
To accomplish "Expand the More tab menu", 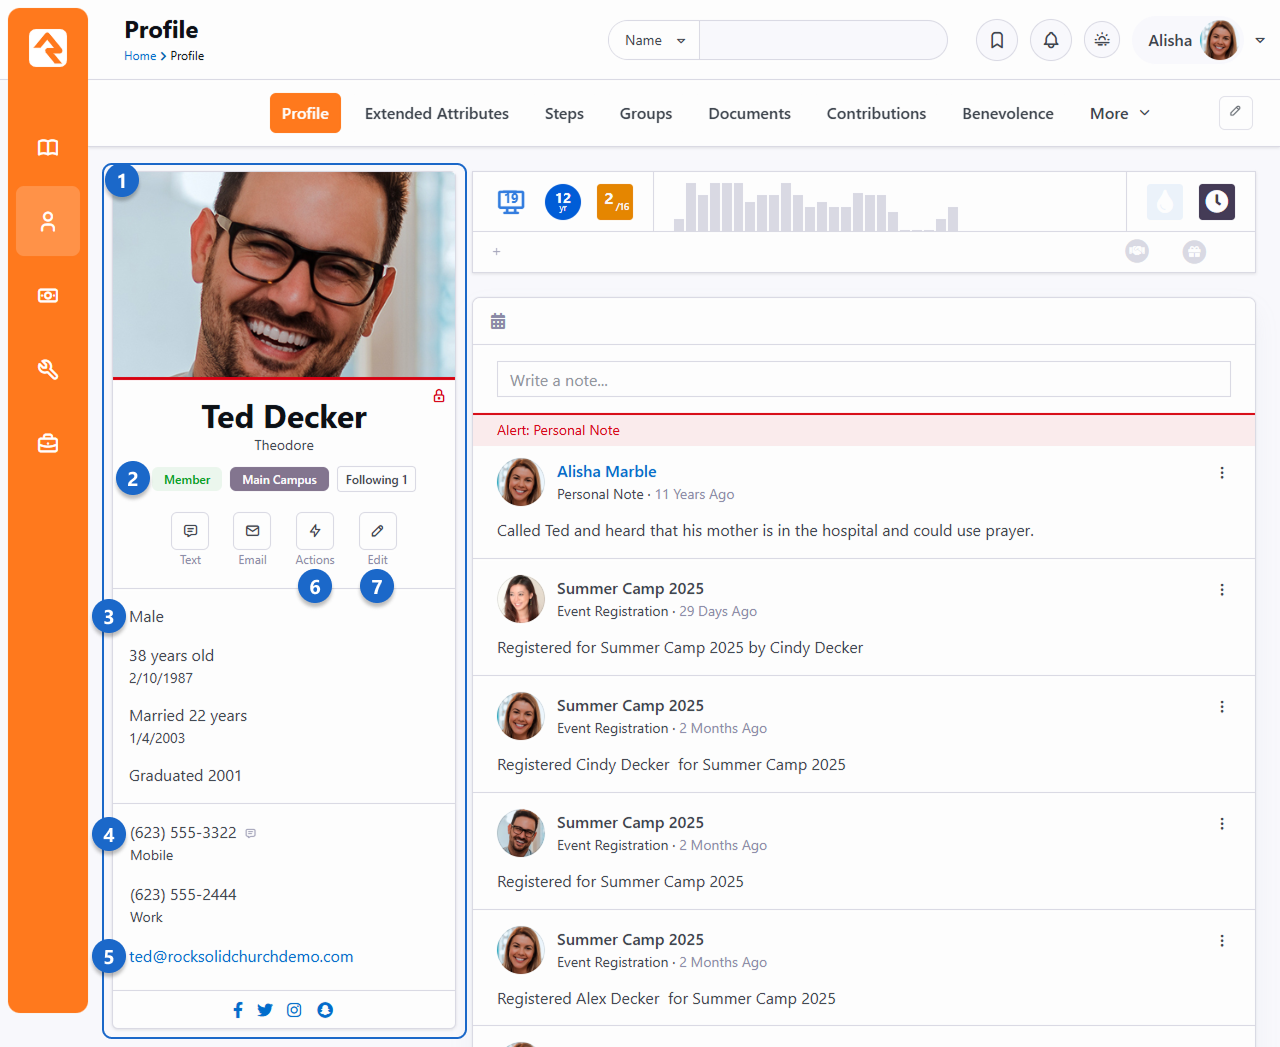I will [1119, 114].
